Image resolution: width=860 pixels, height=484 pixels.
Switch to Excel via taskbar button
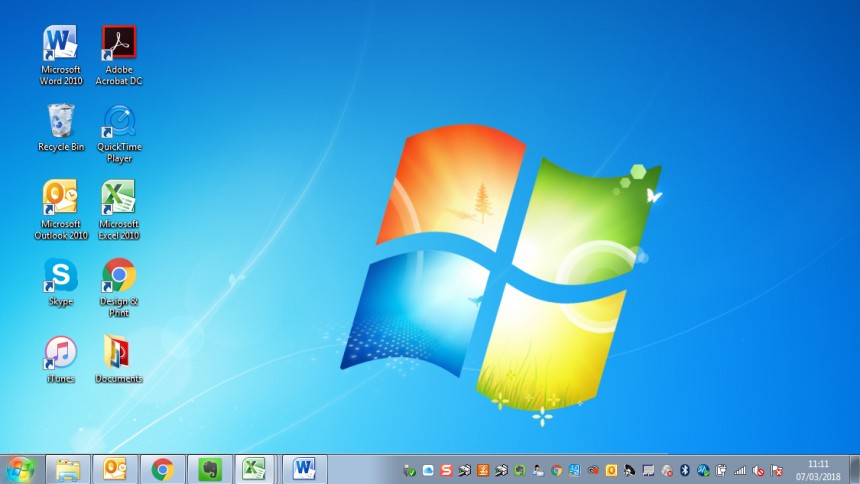point(254,470)
